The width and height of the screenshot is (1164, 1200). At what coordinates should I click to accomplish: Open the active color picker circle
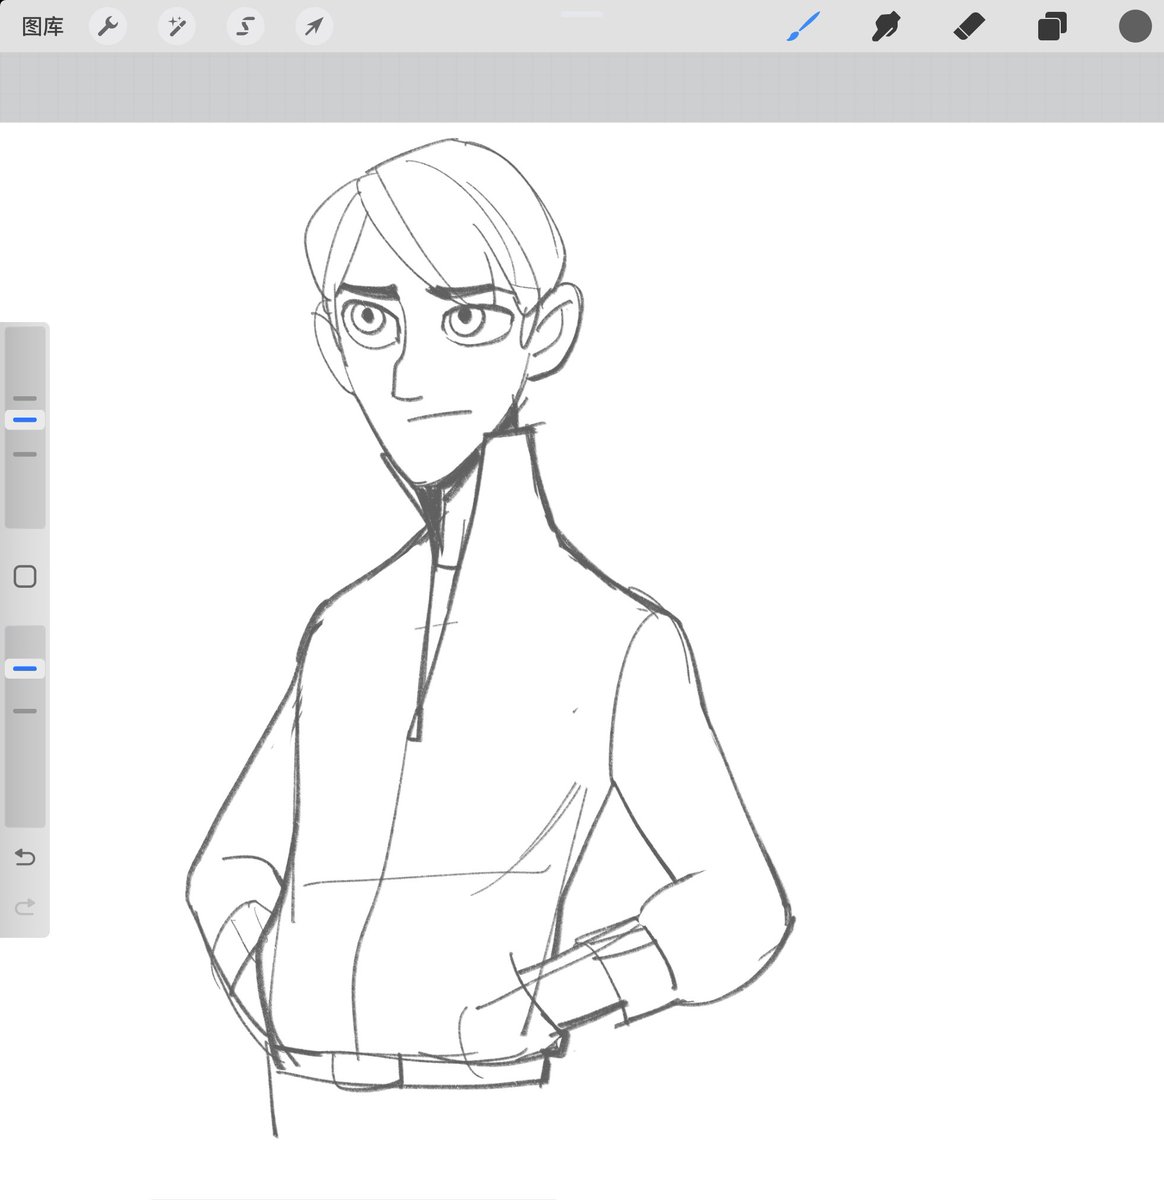click(x=1135, y=26)
